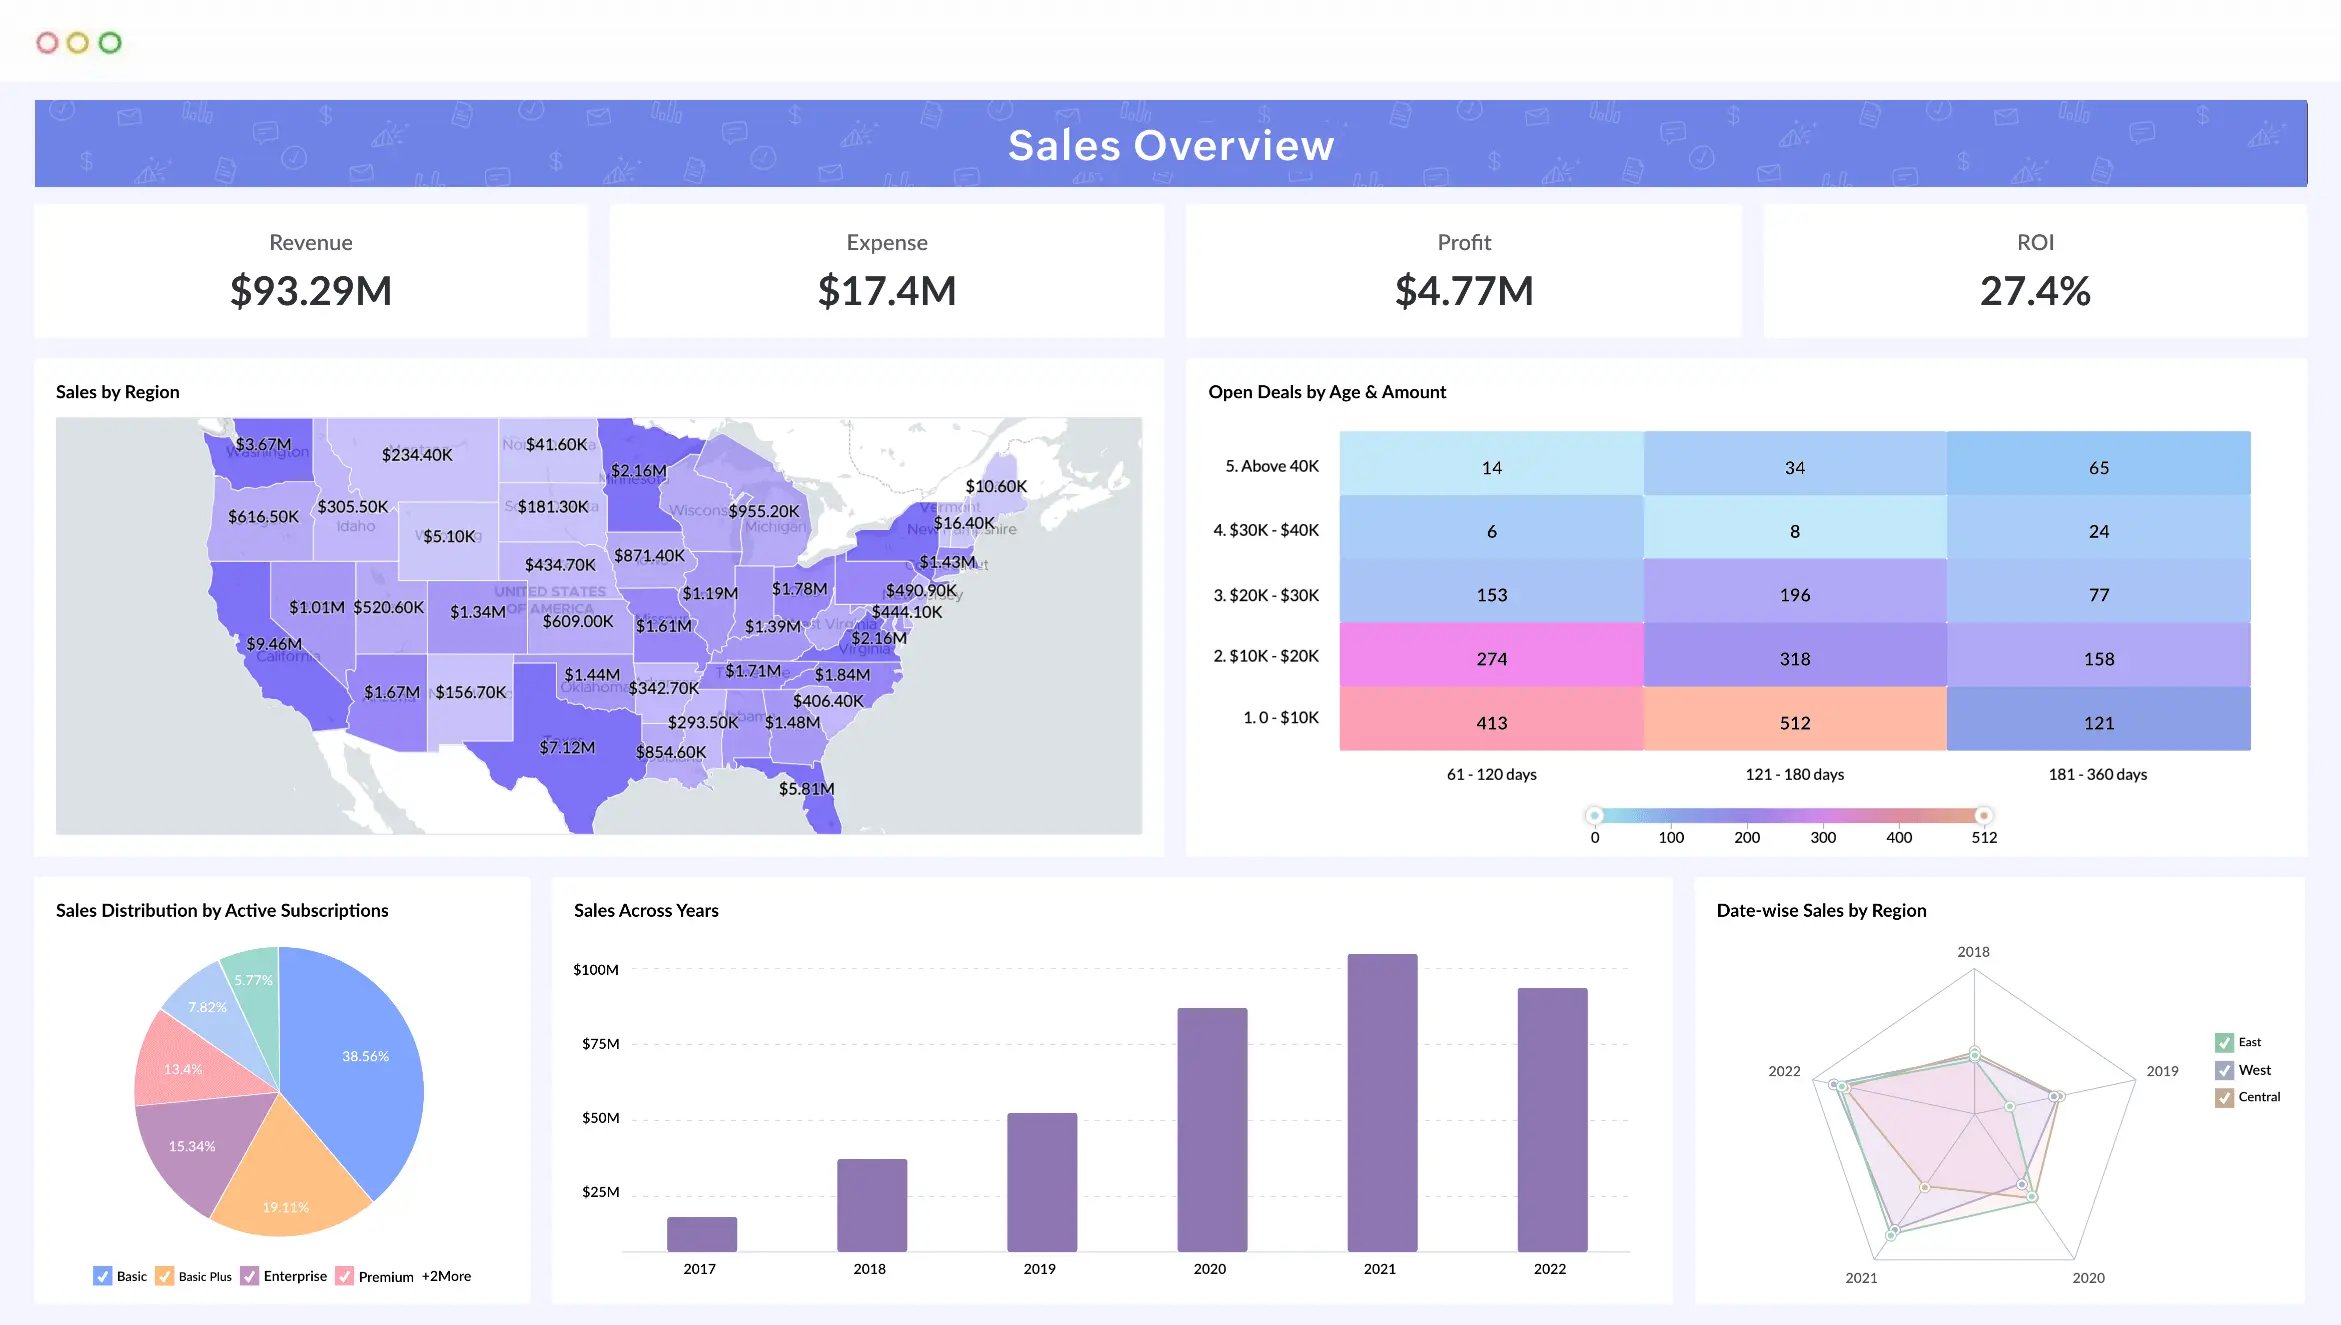Uncheck the Basic legend checkbox
Viewport: 2341px width, 1325px height.
[101, 1276]
